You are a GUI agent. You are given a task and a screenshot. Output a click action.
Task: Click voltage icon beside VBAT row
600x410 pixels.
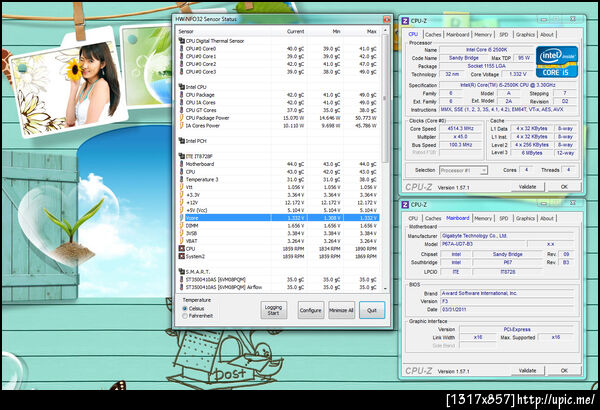click(x=181, y=241)
